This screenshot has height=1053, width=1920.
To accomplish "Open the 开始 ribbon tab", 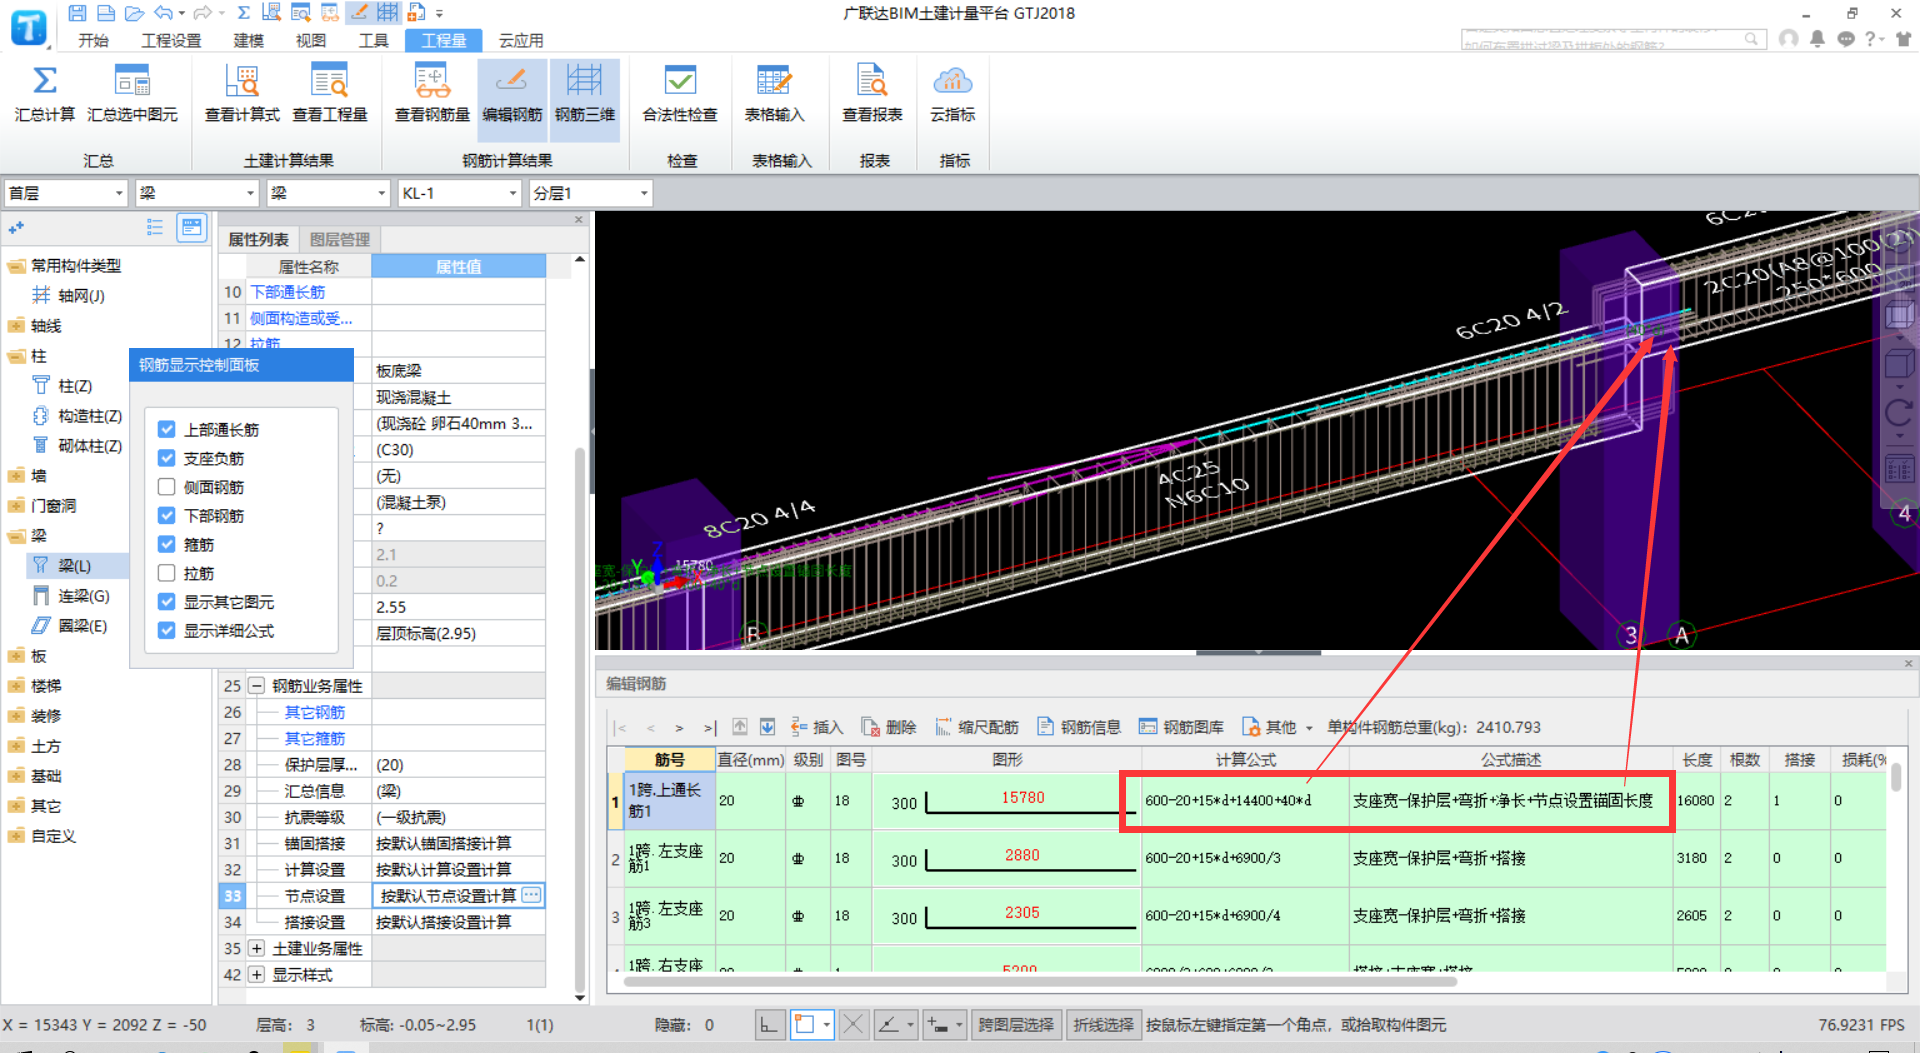I will coord(93,40).
